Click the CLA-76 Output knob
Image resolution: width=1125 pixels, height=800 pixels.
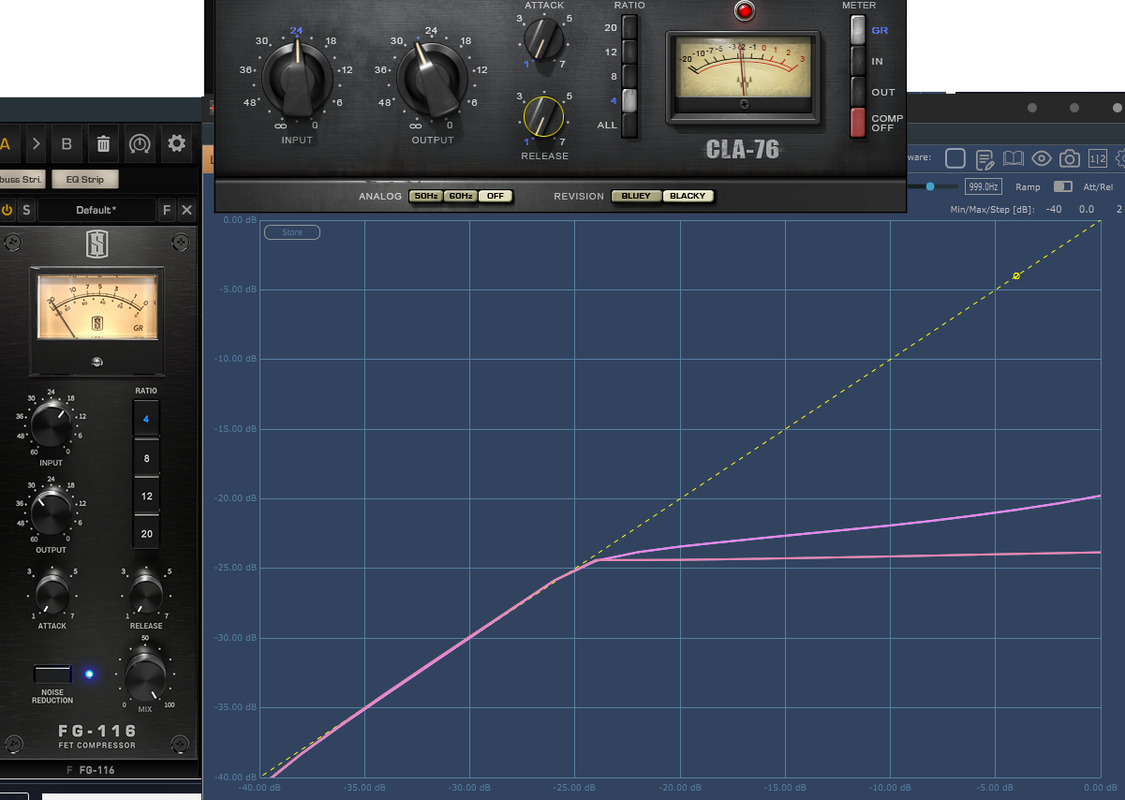pyautogui.click(x=432, y=78)
